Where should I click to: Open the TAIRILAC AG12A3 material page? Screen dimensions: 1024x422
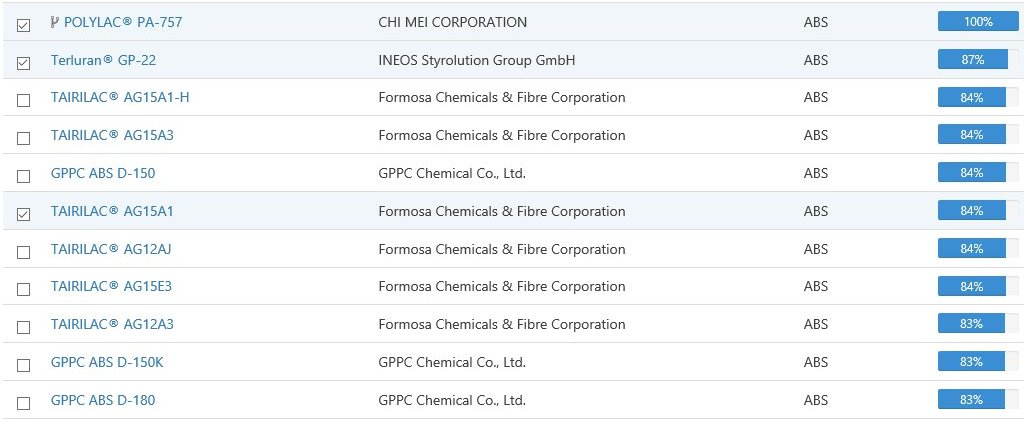[111, 325]
